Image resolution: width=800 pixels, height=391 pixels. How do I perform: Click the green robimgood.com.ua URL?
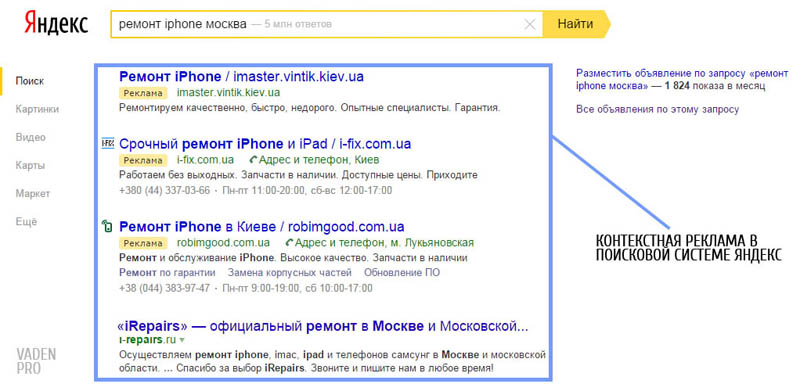(x=223, y=242)
